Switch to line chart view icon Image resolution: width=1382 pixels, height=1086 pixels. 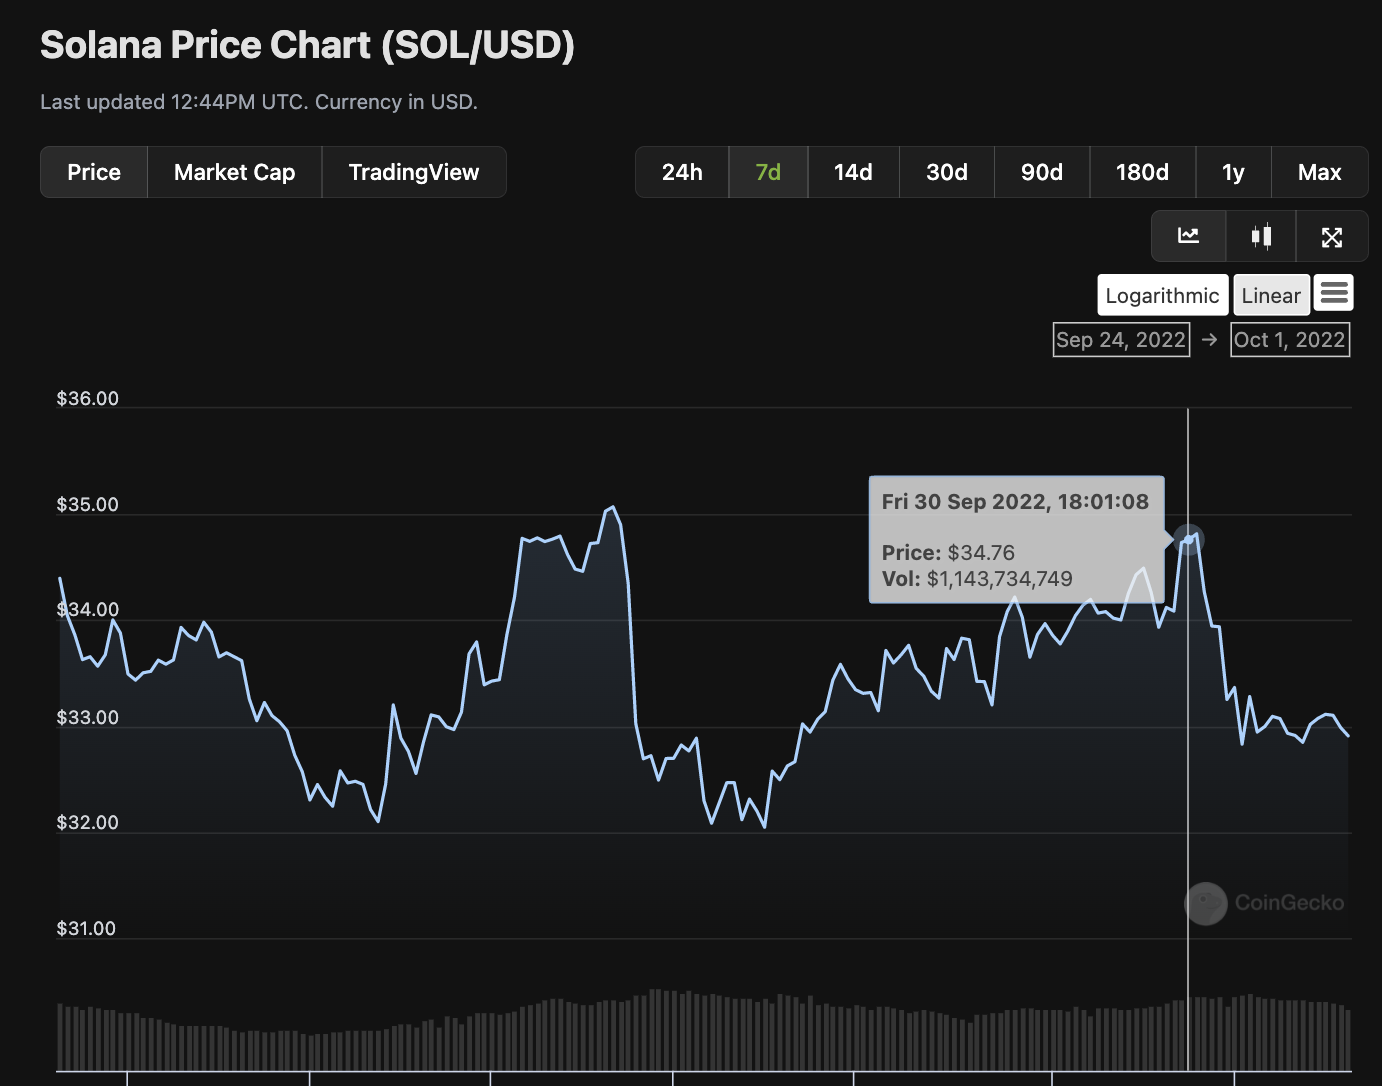1188,236
